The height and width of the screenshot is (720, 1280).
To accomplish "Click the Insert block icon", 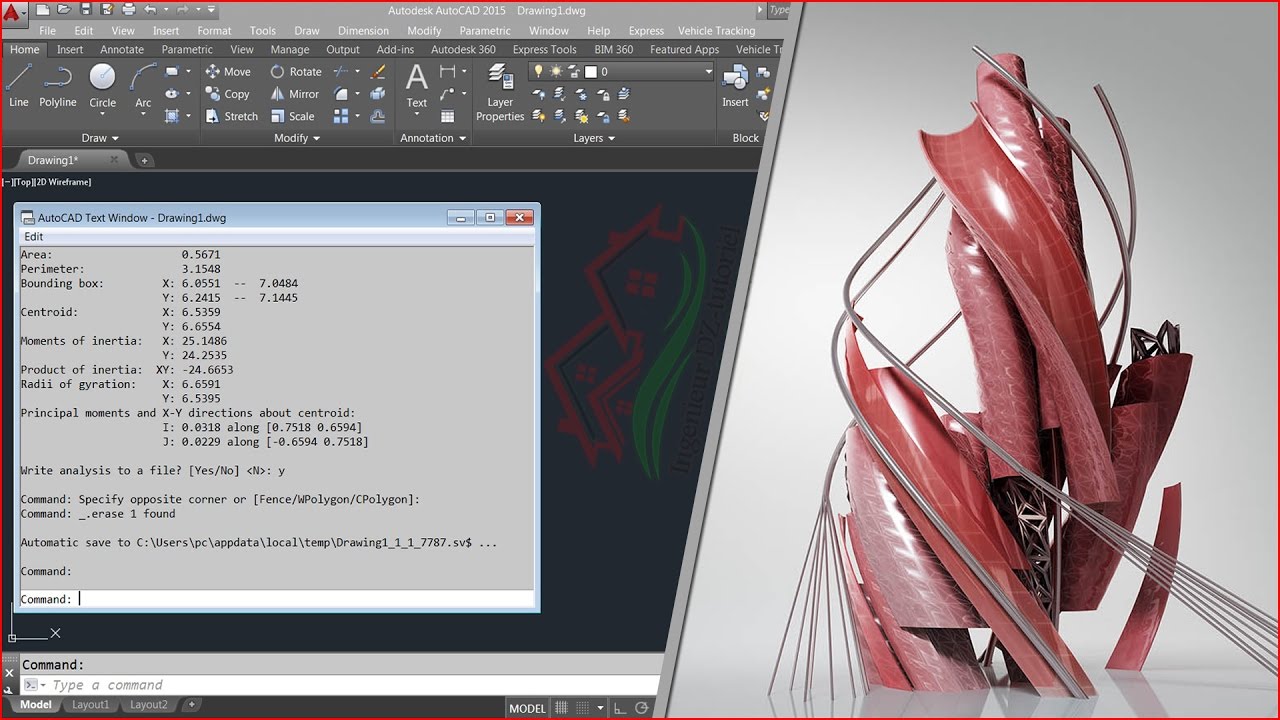I will [735, 87].
